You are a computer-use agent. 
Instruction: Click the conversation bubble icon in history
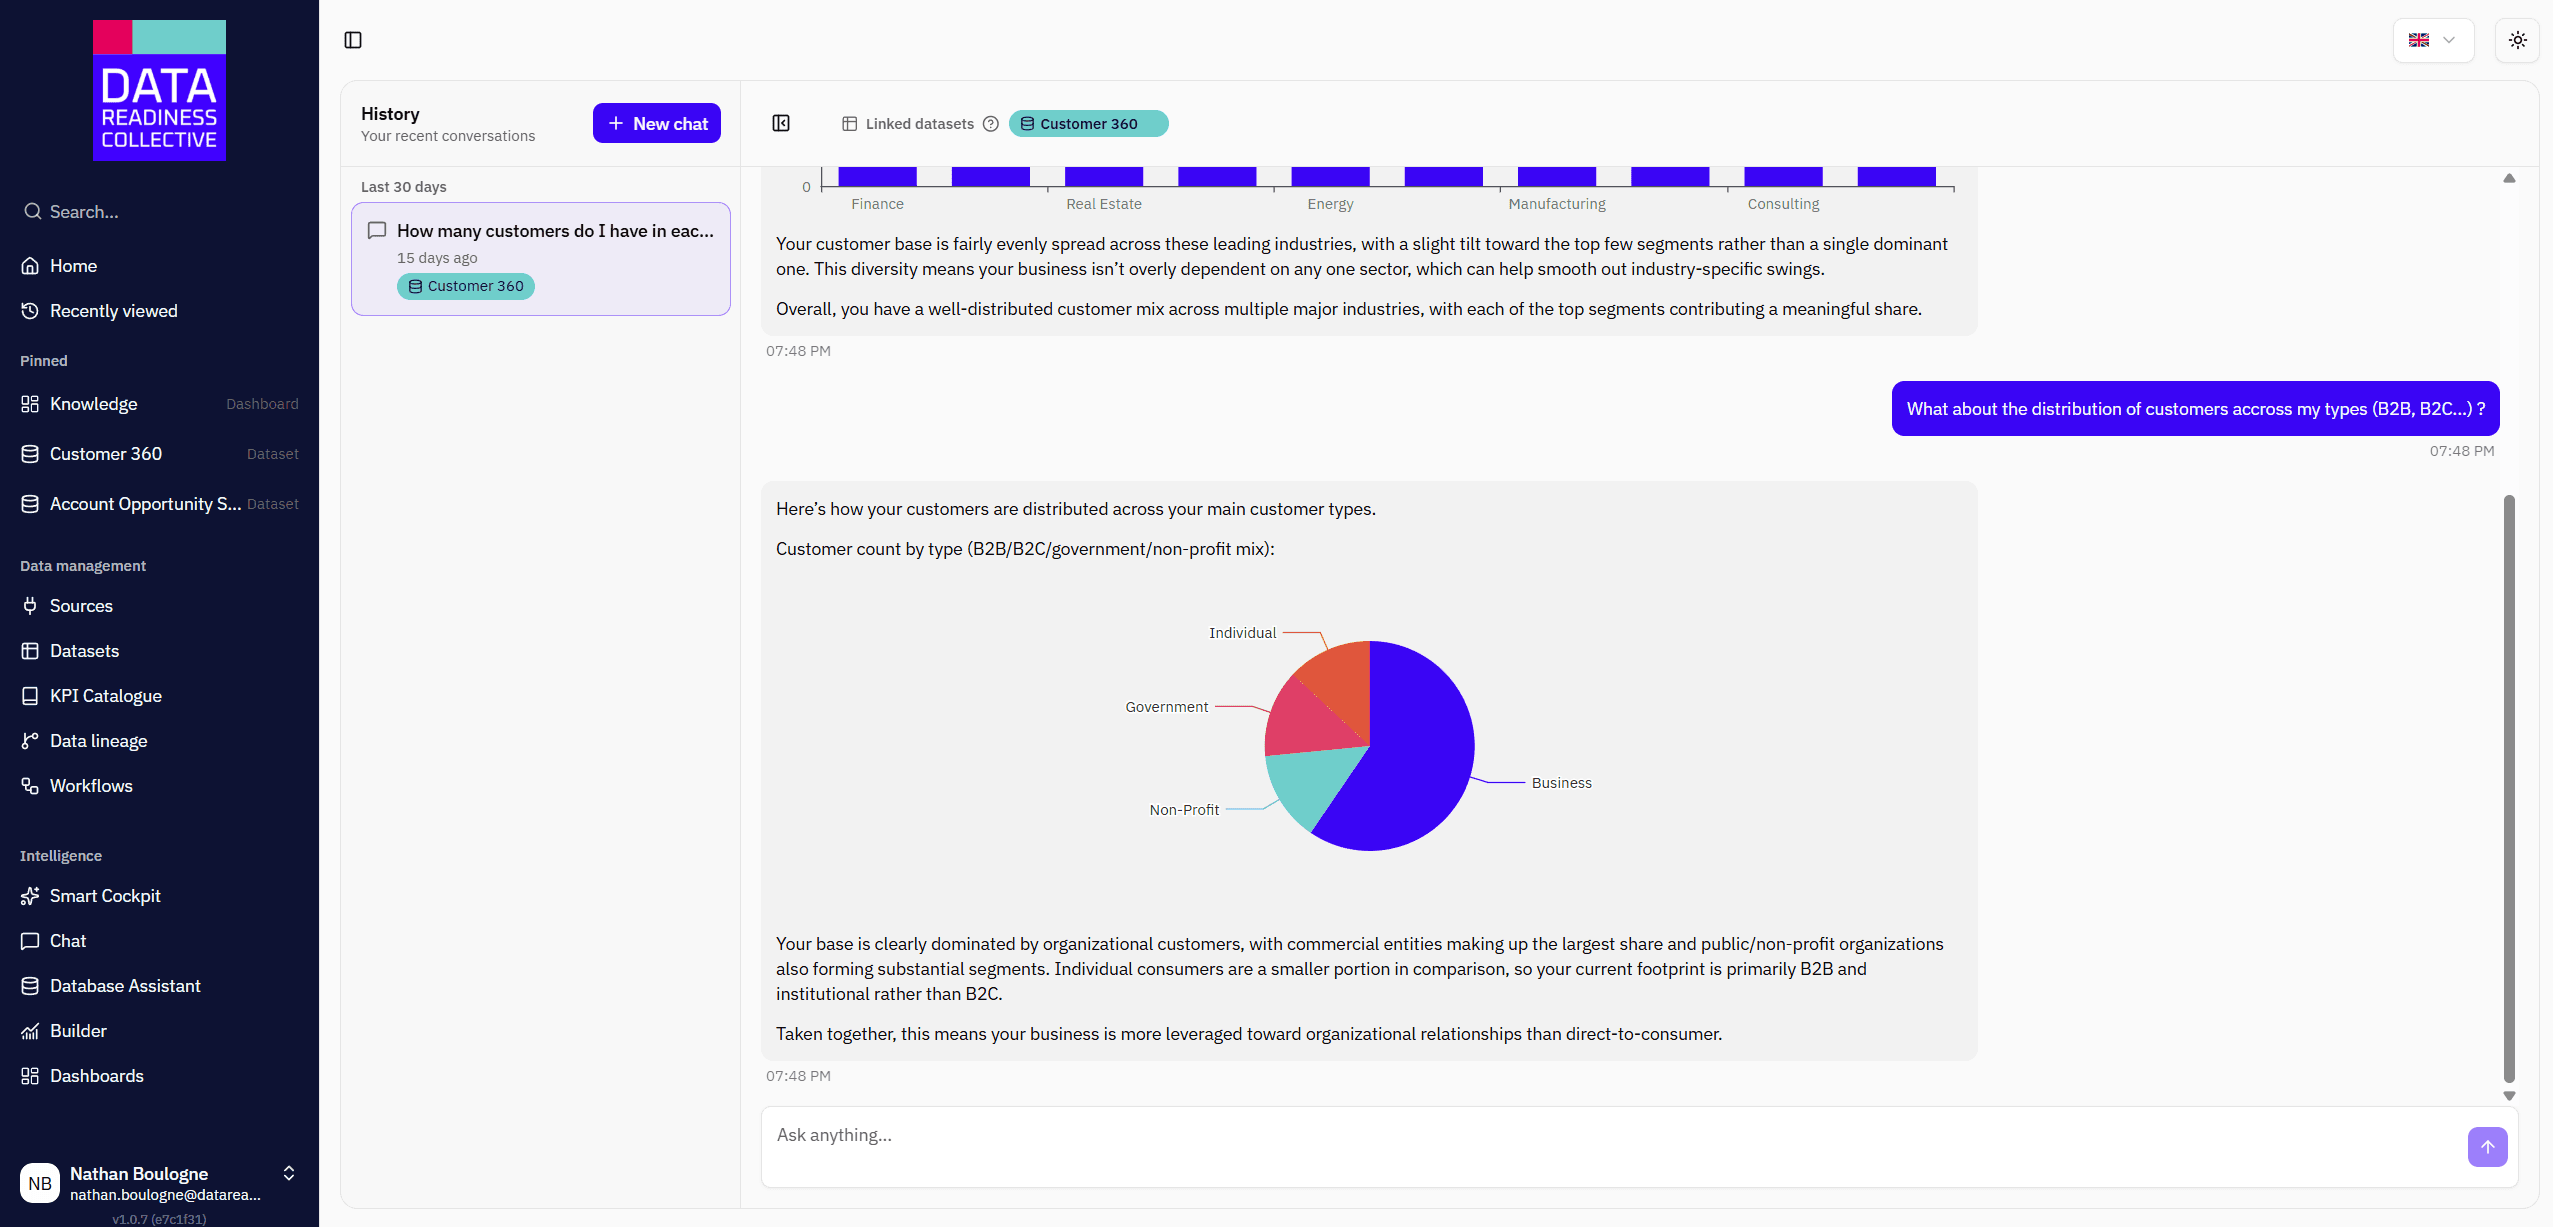[x=377, y=231]
